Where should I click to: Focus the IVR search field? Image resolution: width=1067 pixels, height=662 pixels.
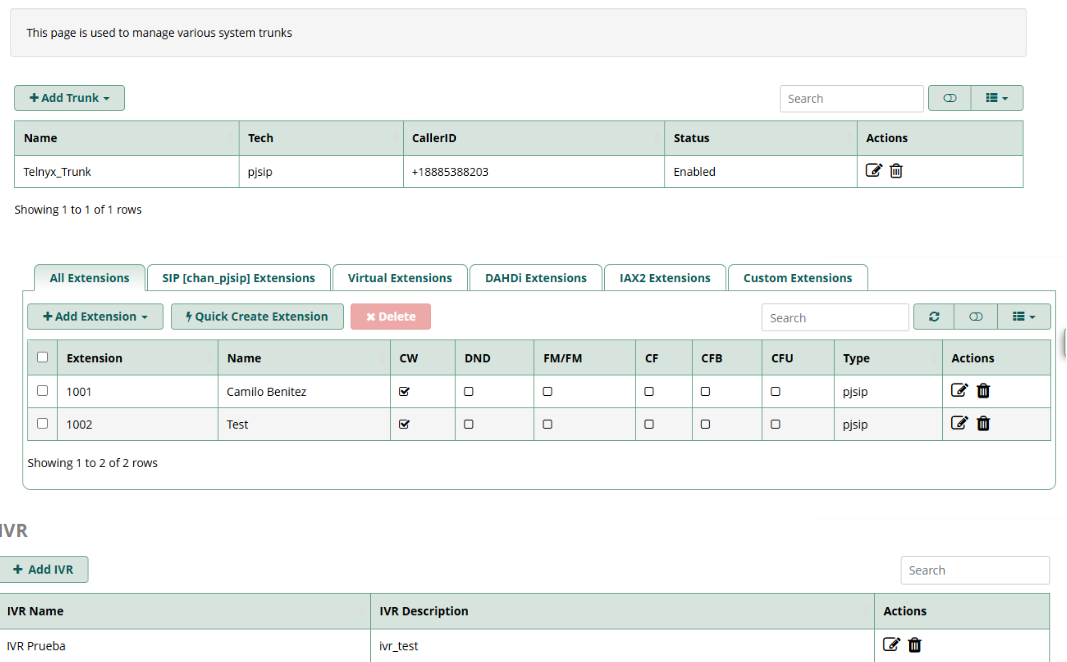pyautogui.click(x=975, y=570)
